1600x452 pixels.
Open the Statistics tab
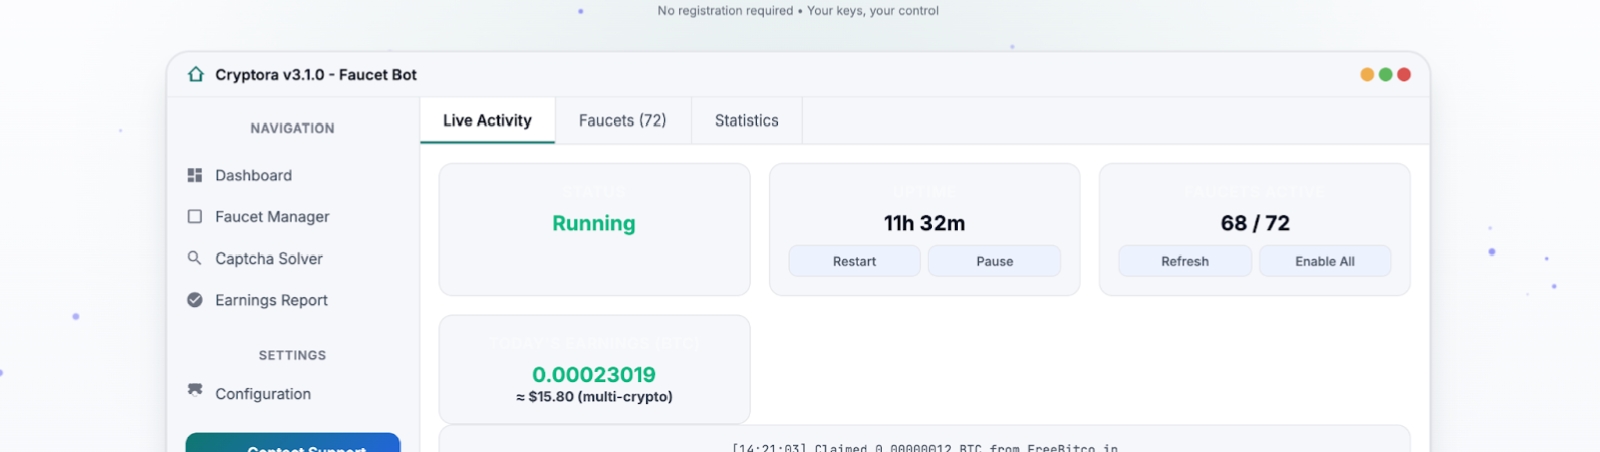[746, 121]
